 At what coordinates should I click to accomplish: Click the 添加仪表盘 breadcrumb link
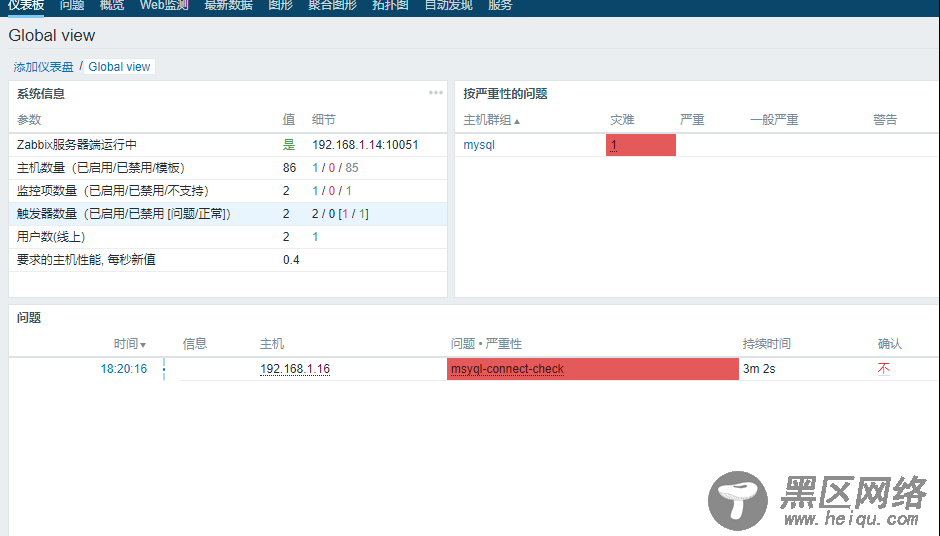(x=44, y=67)
